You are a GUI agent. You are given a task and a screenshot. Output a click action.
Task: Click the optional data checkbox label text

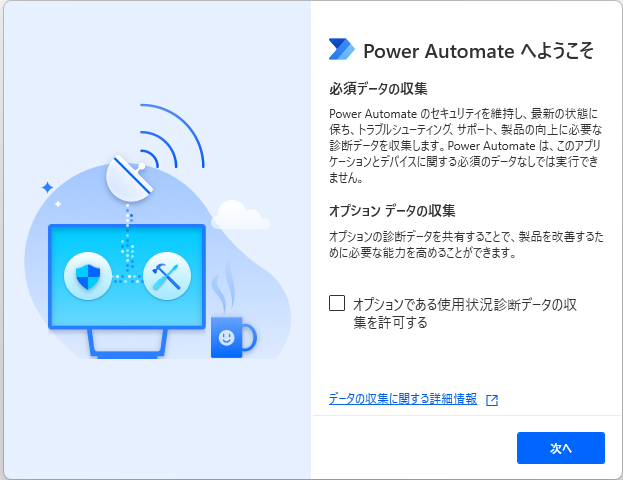point(465,313)
